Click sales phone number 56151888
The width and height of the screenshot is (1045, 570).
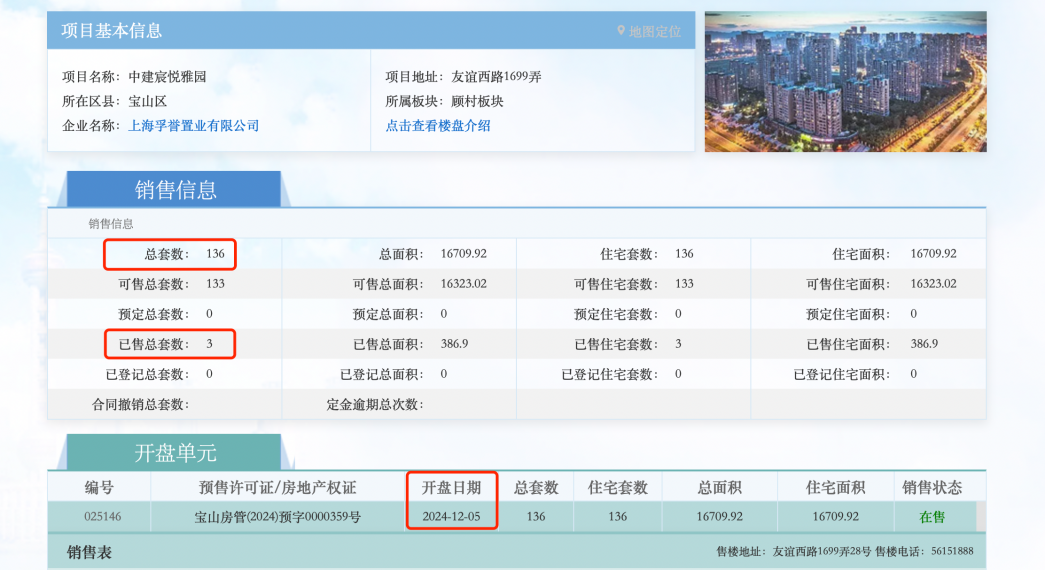[x=952, y=551]
